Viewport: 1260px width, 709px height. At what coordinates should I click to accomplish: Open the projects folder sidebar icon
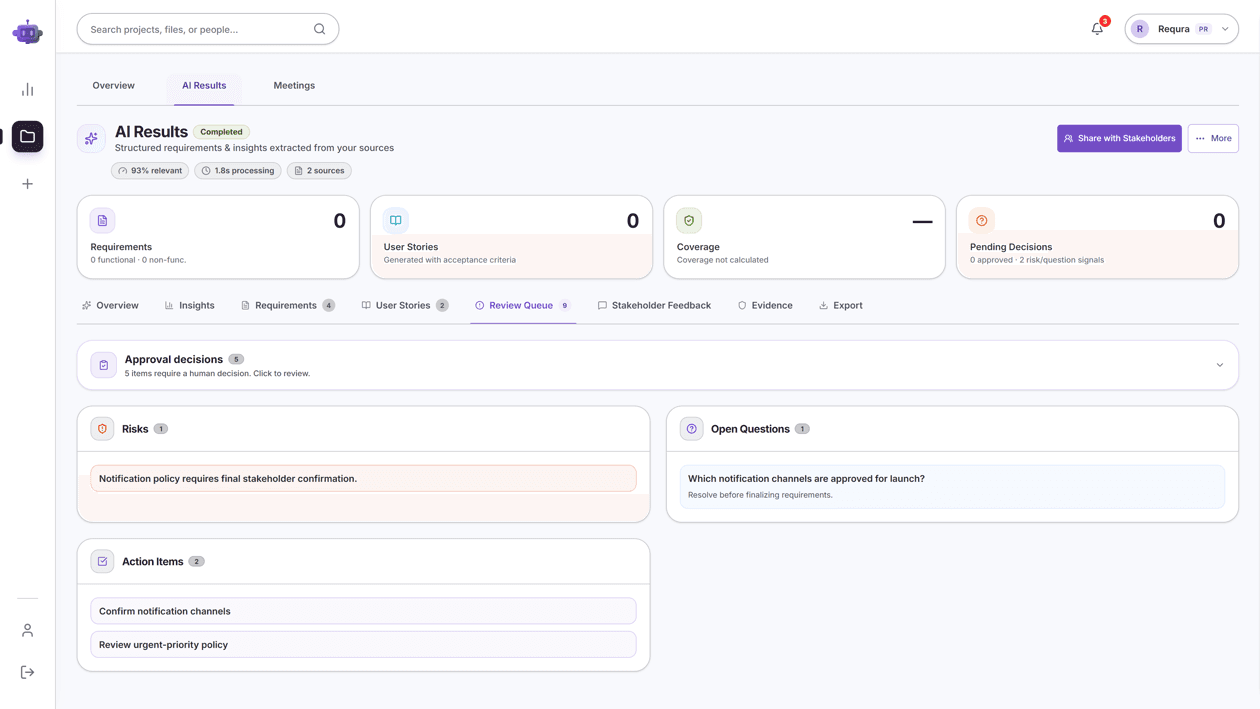(27, 136)
